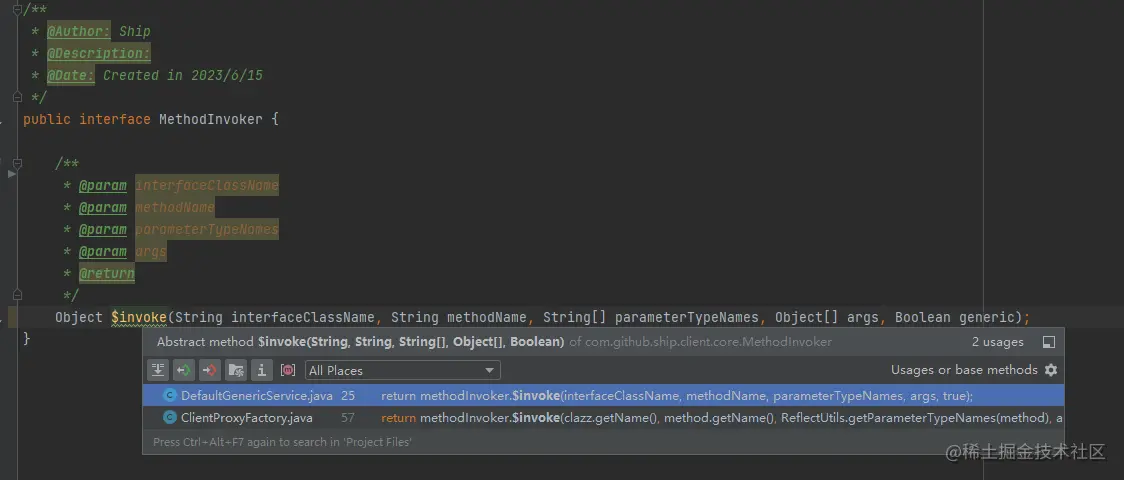Viewport: 1124px width, 480px height.
Task: Toggle the write access filter icon
Action: click(209, 370)
